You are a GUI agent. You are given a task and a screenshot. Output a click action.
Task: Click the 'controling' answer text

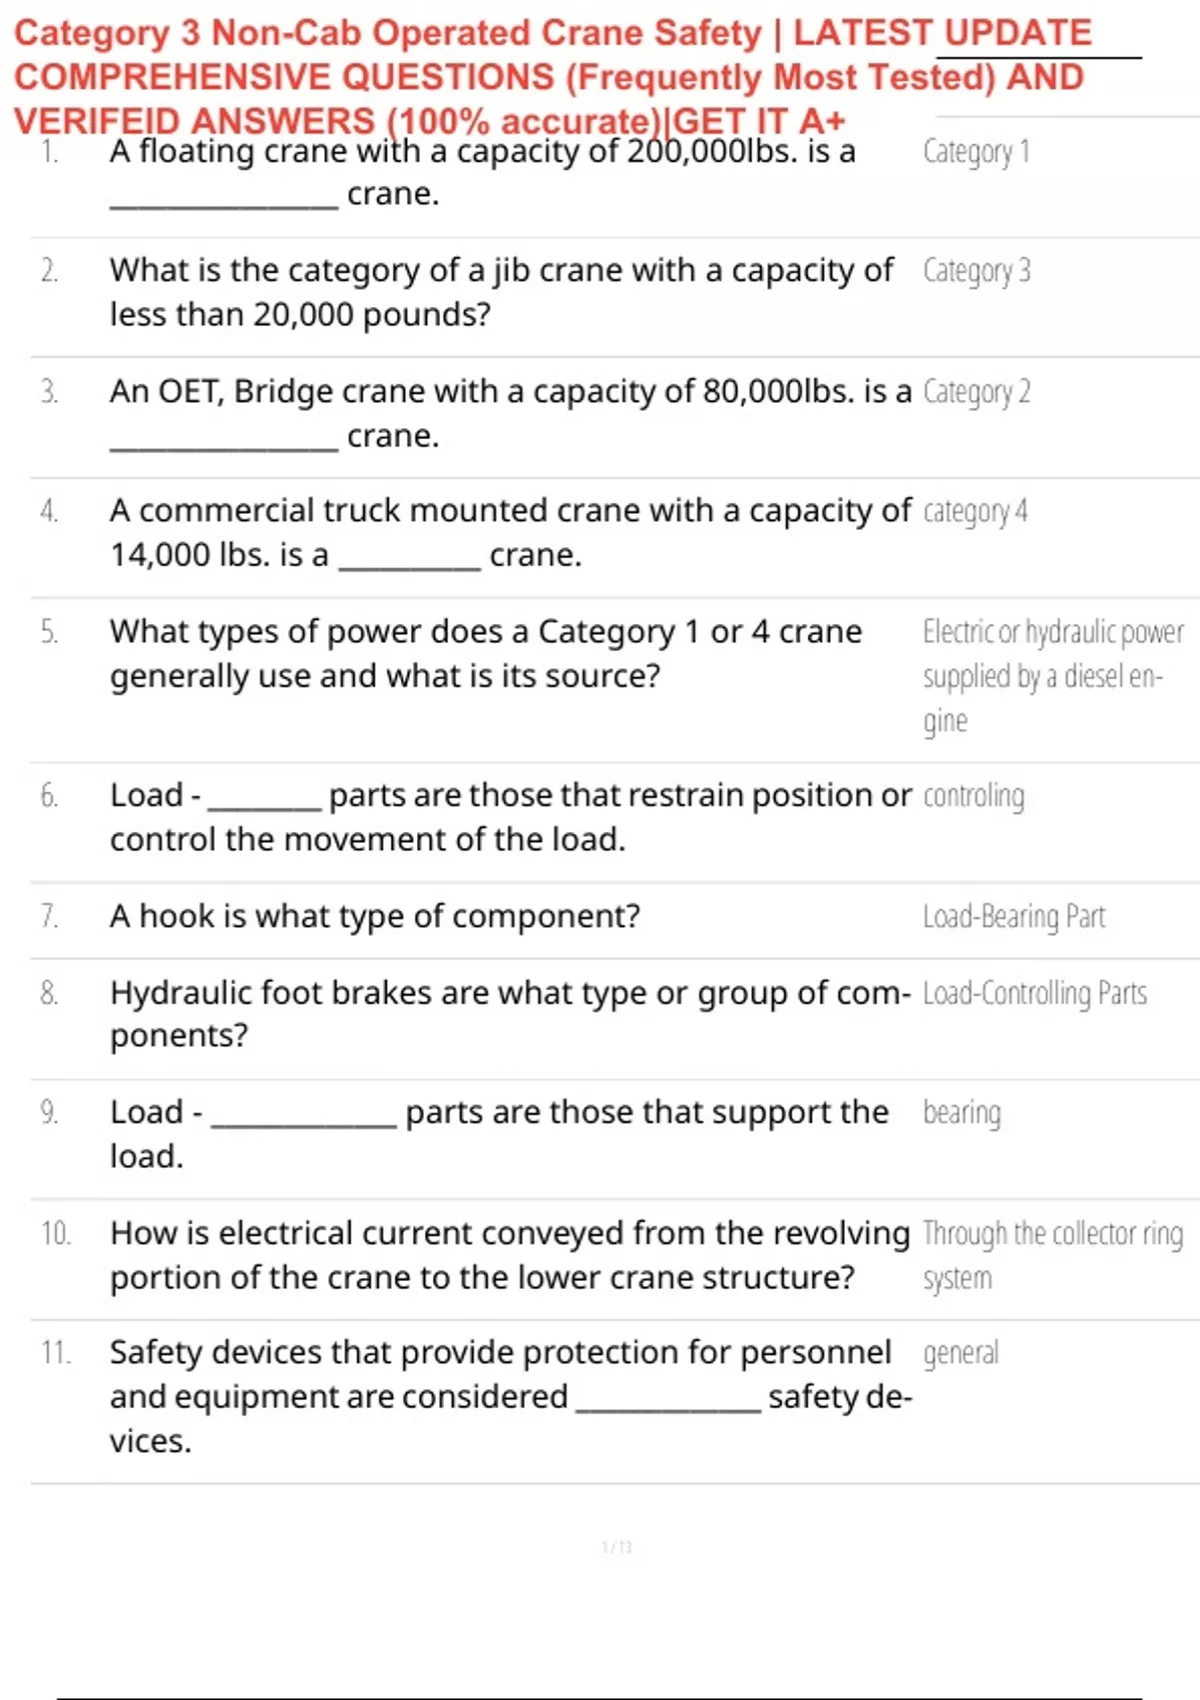tap(974, 796)
